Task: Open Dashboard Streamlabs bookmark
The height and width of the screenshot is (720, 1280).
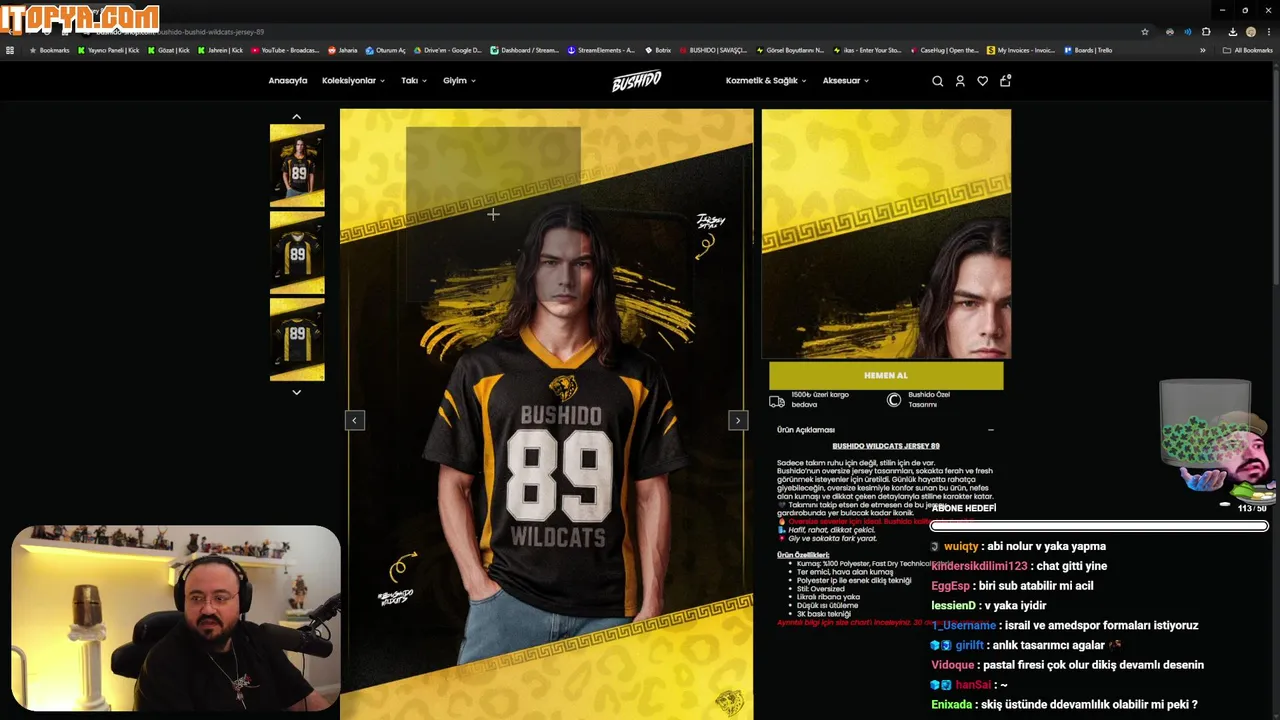Action: [525, 50]
